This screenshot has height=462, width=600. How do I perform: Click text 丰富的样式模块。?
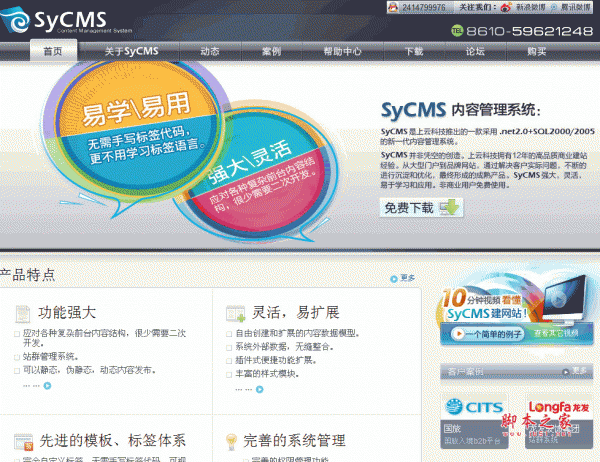pyautogui.click(x=267, y=374)
